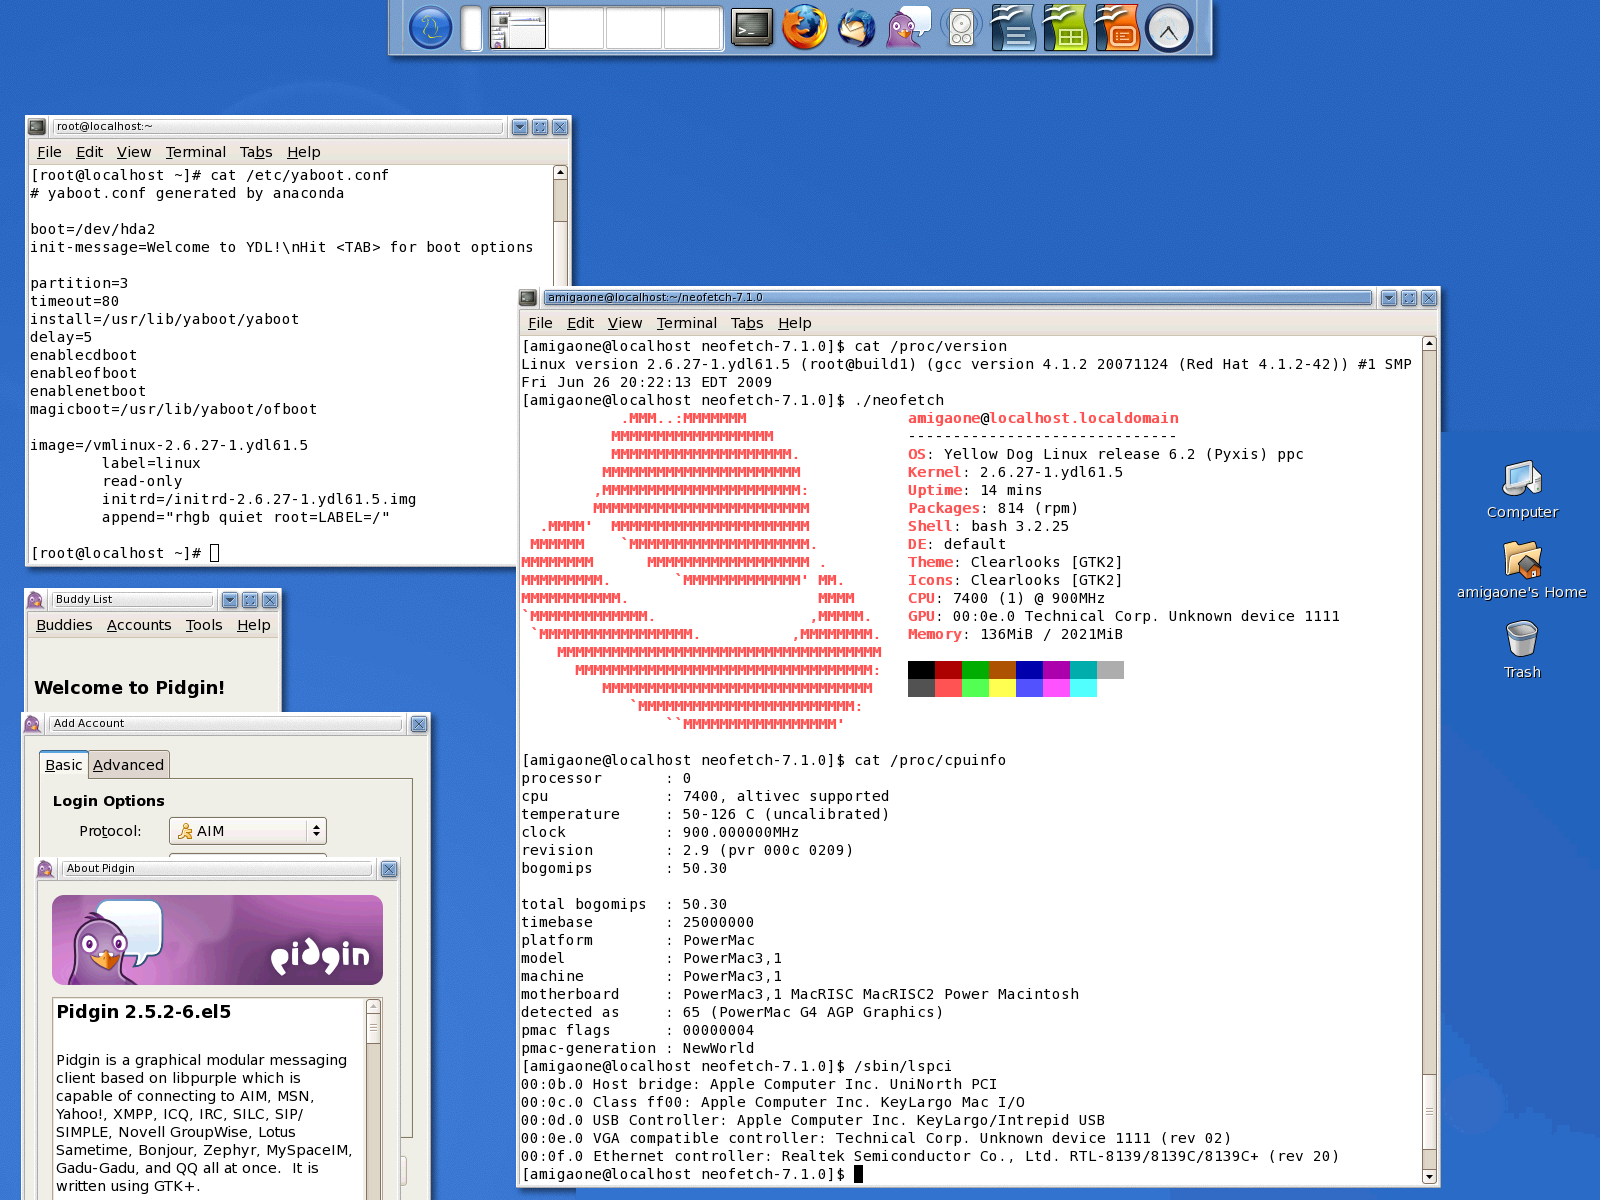This screenshot has width=1600, height=1200.
Task: Close the Add Account dialog
Action: click(419, 724)
